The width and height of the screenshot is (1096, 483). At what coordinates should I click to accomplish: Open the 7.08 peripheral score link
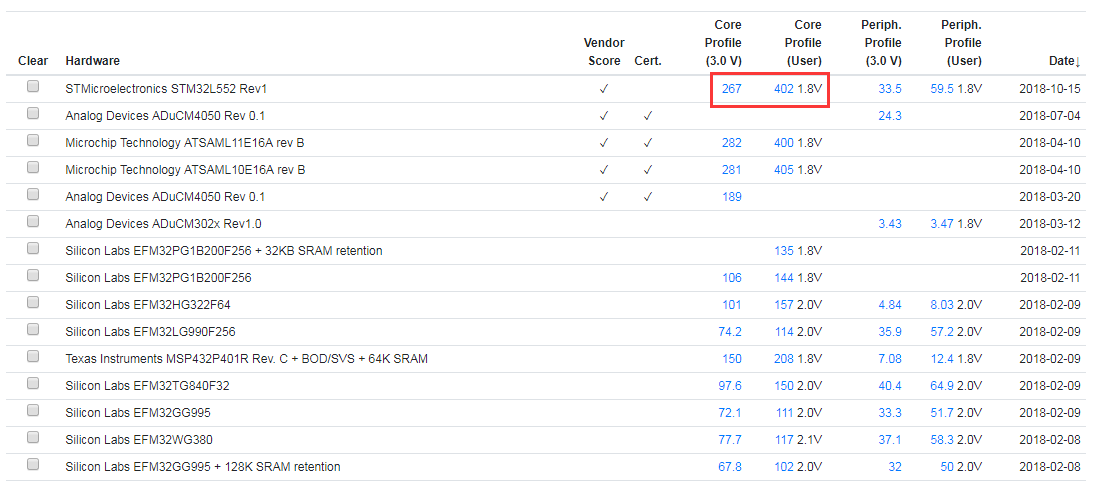pos(890,359)
